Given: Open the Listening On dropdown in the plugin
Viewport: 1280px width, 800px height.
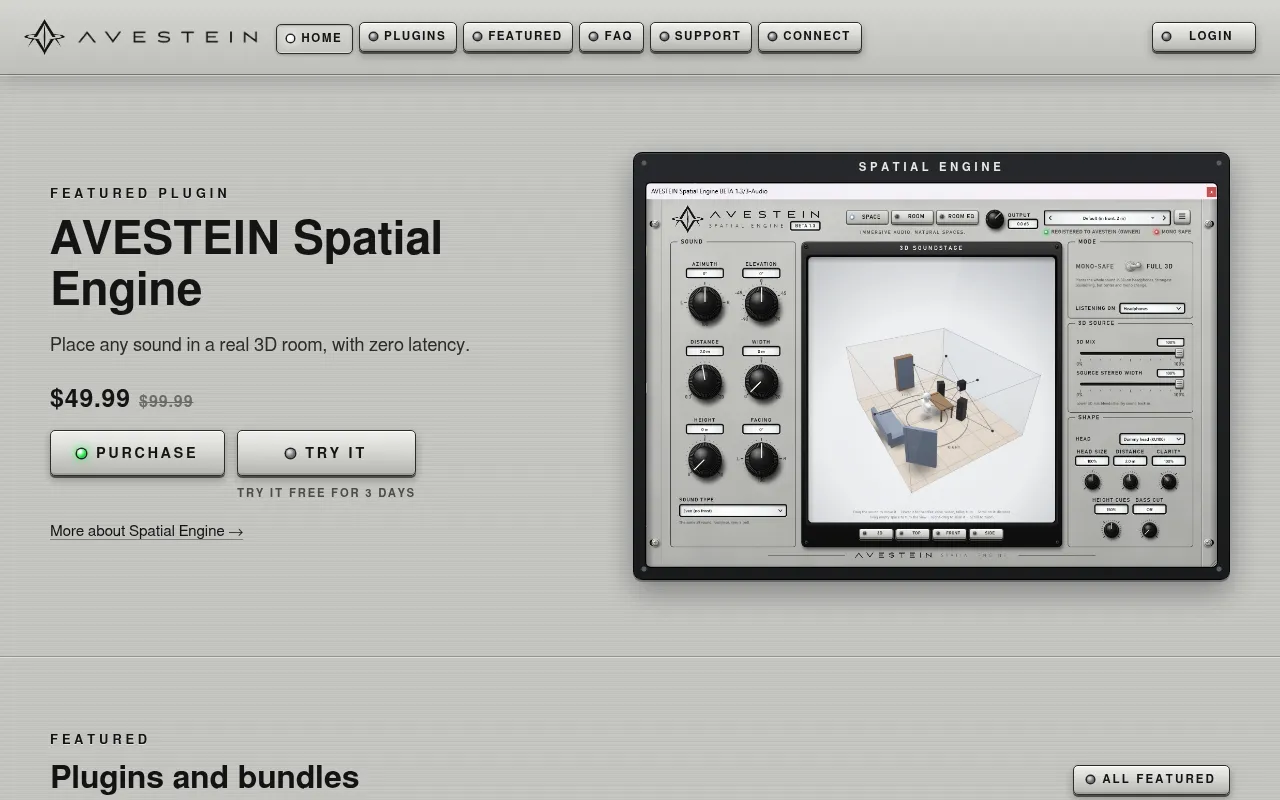Looking at the screenshot, I should [1152, 308].
